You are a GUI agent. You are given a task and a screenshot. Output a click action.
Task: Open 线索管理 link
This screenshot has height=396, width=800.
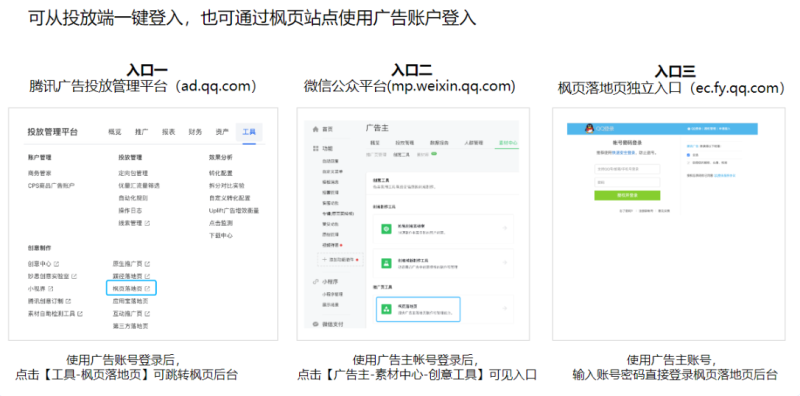pos(130,223)
